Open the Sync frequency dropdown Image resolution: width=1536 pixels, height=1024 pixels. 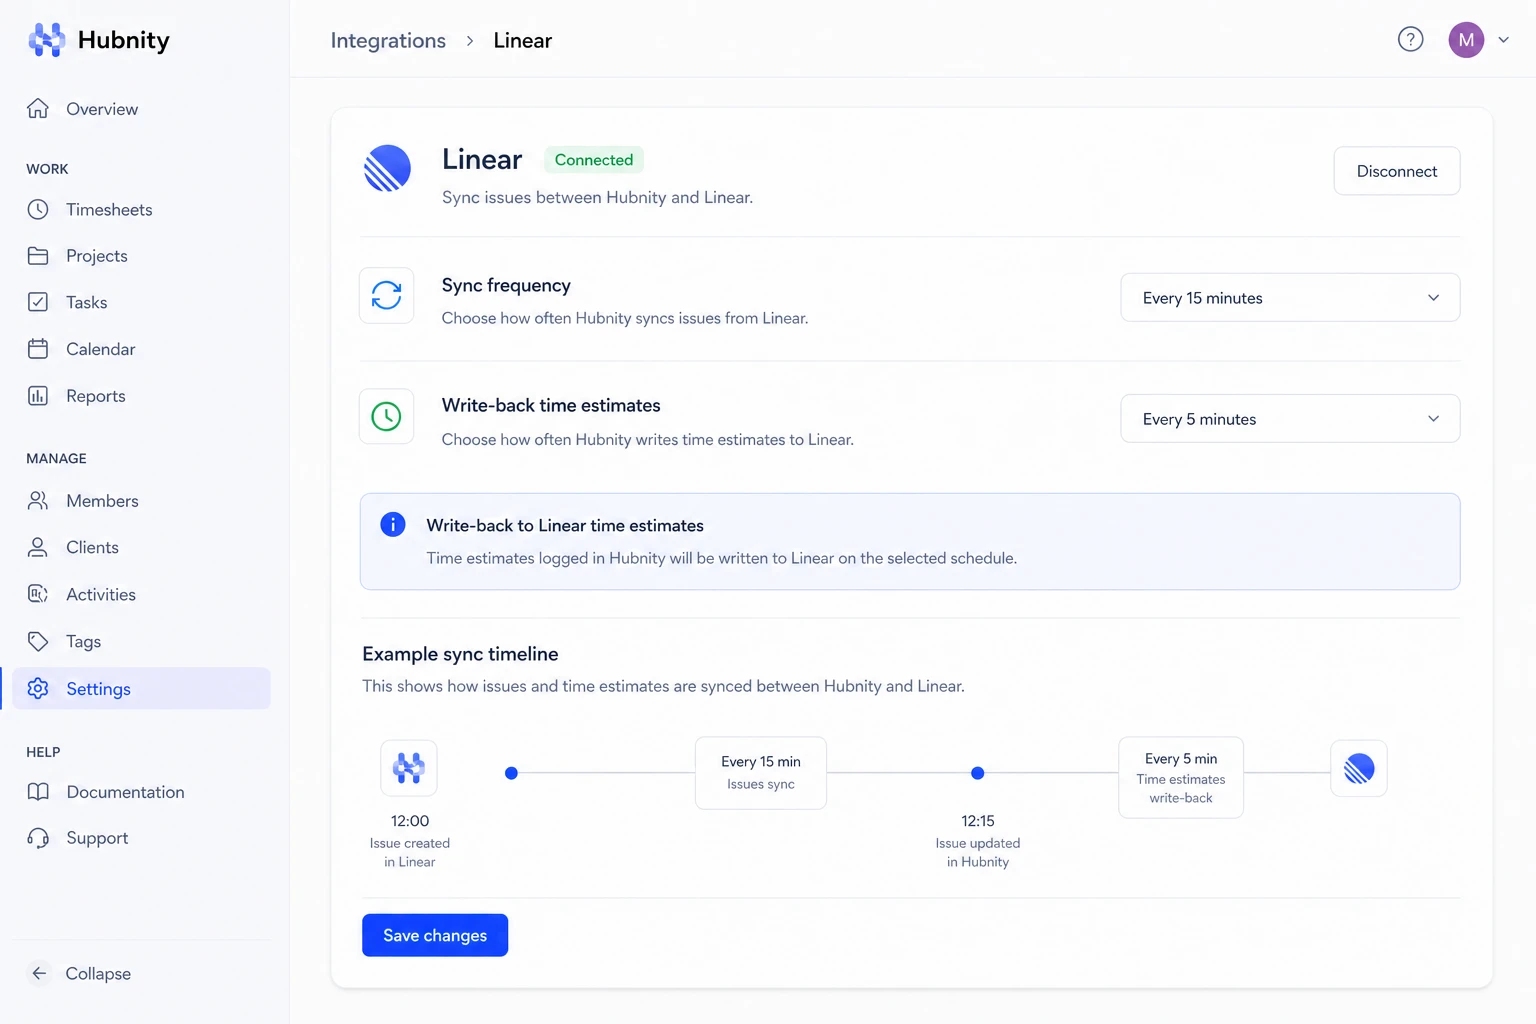click(1290, 298)
